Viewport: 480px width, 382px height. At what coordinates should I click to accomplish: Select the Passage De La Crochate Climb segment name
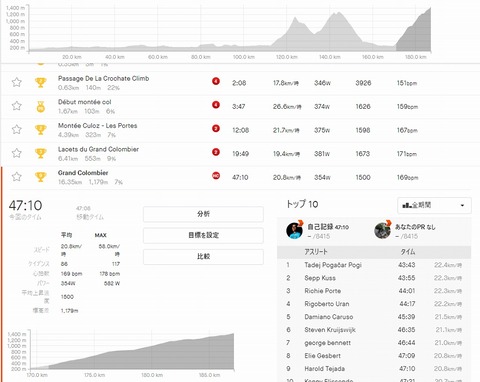click(x=103, y=79)
